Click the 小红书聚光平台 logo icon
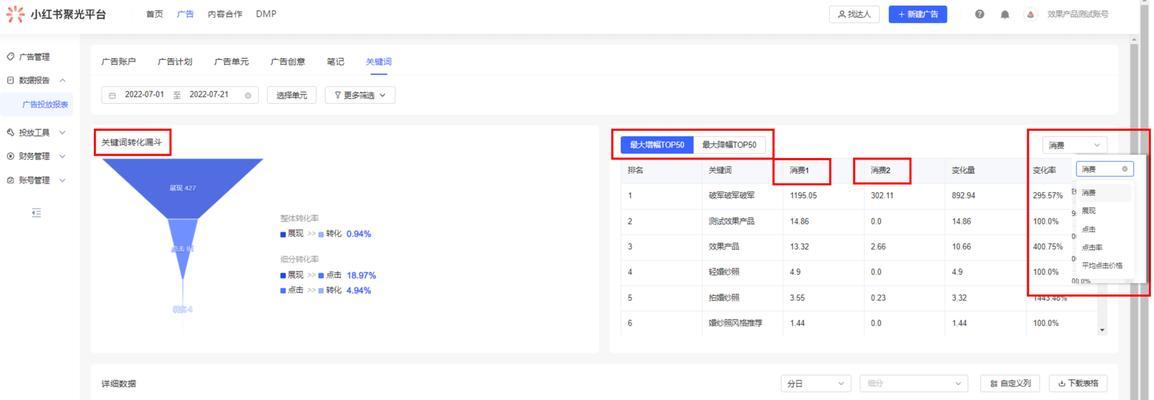The height and width of the screenshot is (400, 1154). (15, 14)
